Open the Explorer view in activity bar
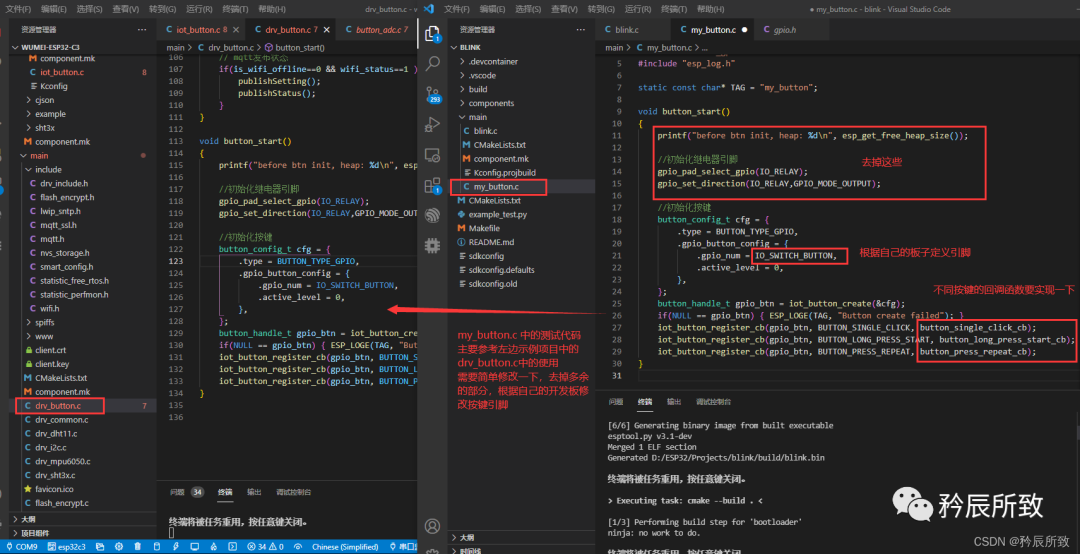Image resolution: width=1080 pixels, height=554 pixels. 433,33
